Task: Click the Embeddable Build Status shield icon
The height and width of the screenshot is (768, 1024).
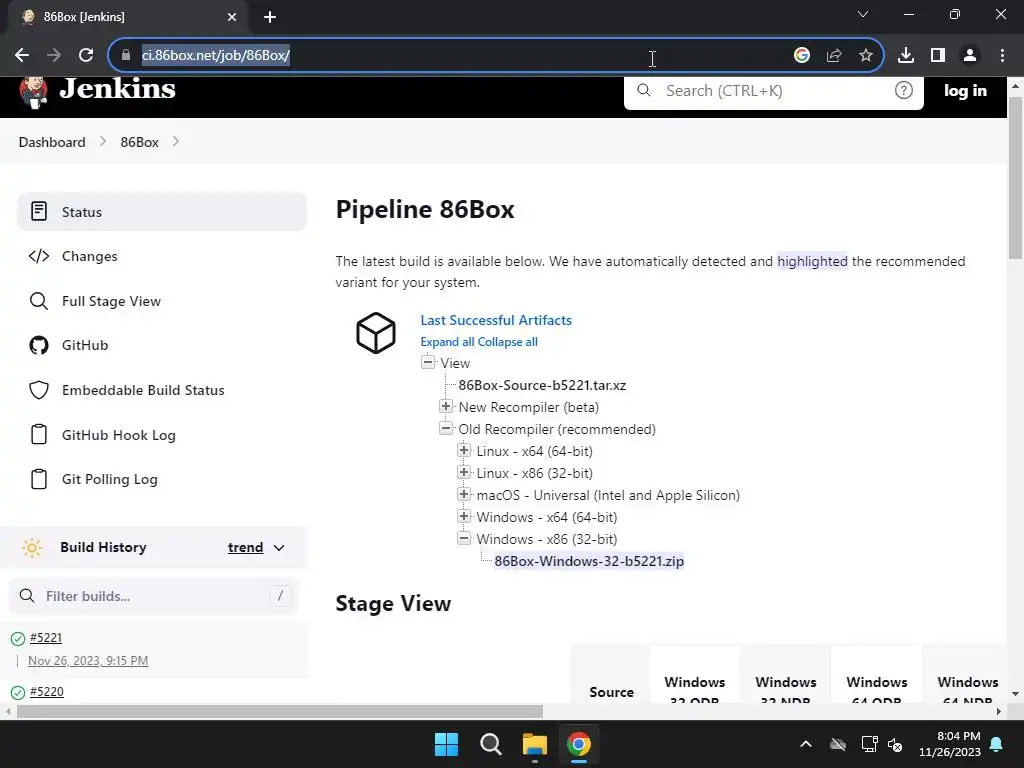Action: [39, 390]
